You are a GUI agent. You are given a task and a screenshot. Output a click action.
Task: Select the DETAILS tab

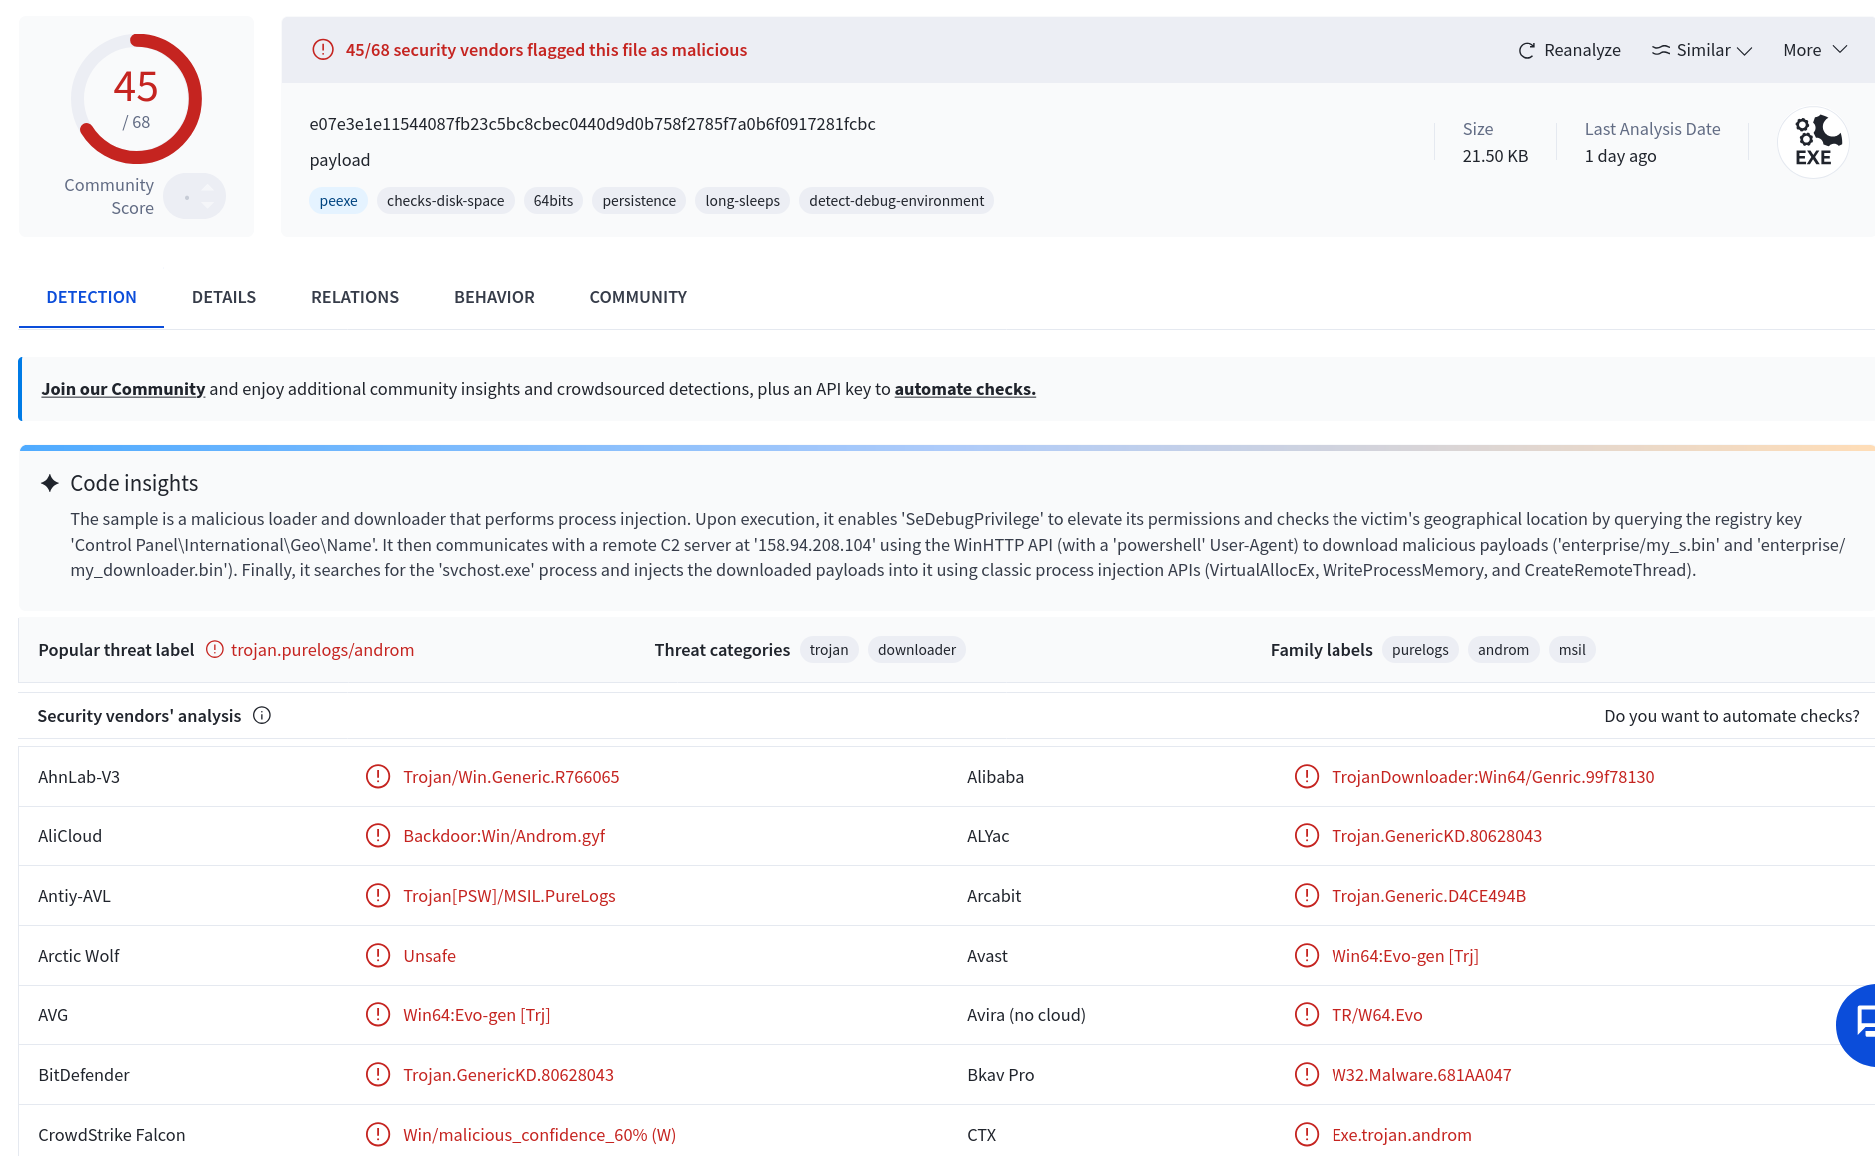(x=224, y=297)
